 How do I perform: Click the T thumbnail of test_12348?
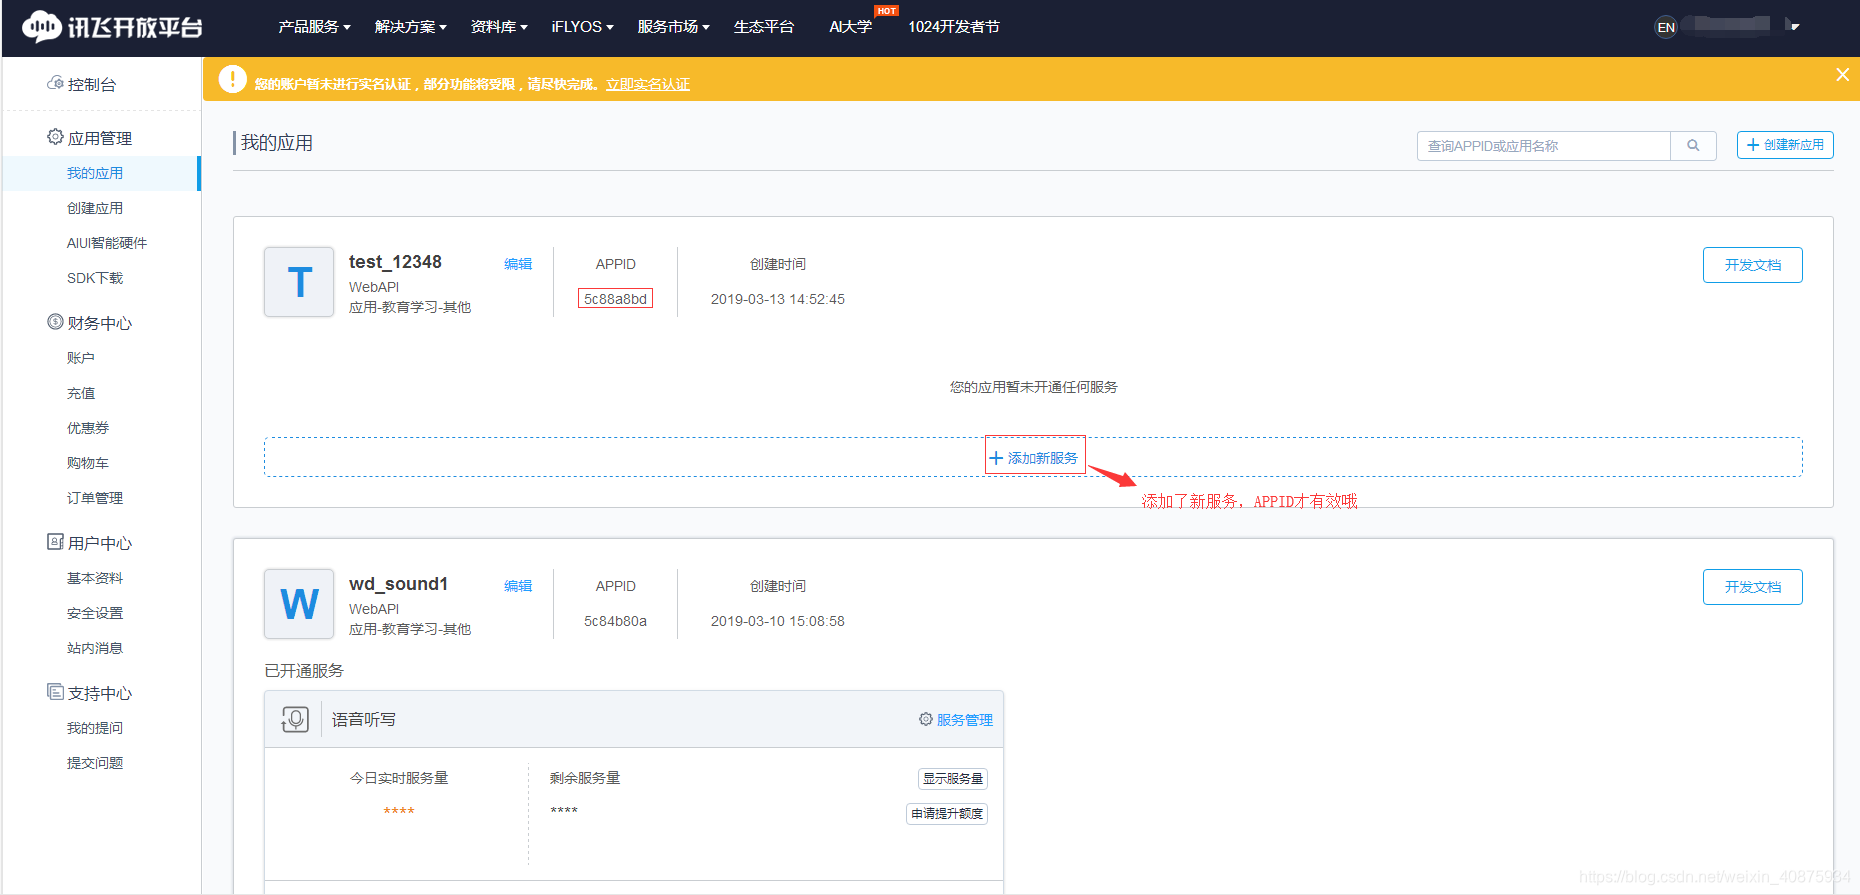[299, 282]
